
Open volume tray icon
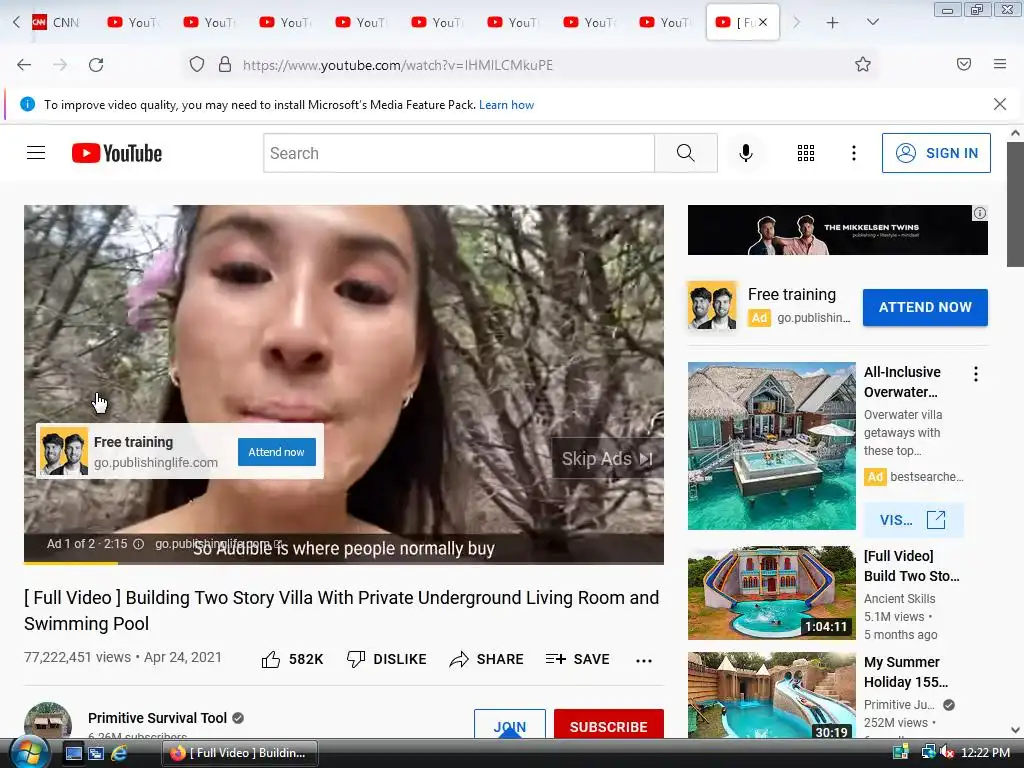(947, 752)
